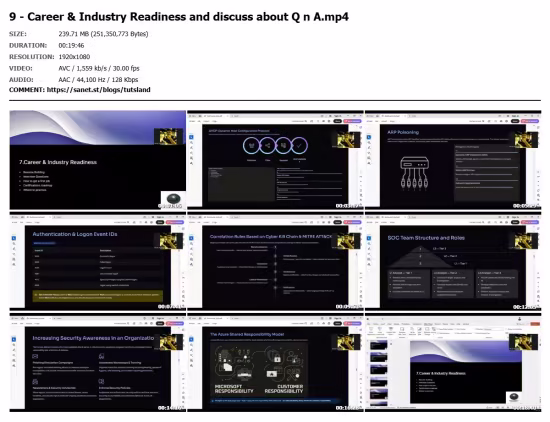Image resolution: width=550 pixels, height=422 pixels.
Task: Select the video file title heading
Action: coord(179,16)
